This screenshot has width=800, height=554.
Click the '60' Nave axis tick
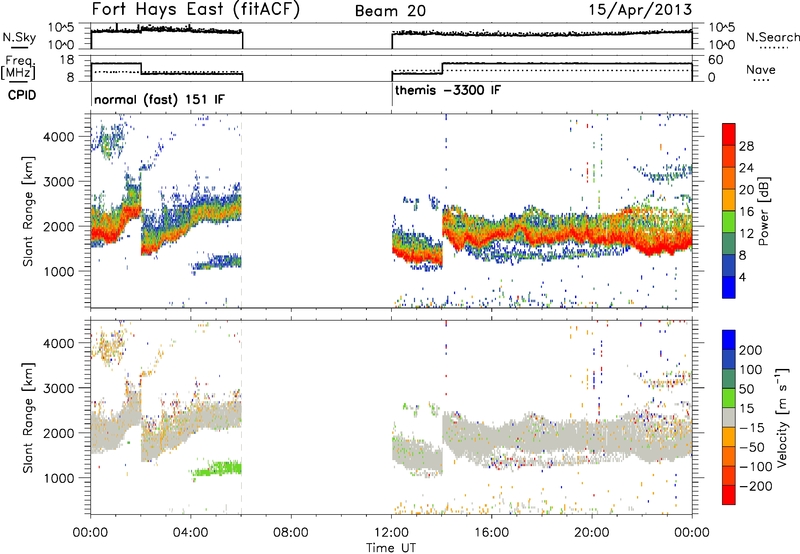716,60
